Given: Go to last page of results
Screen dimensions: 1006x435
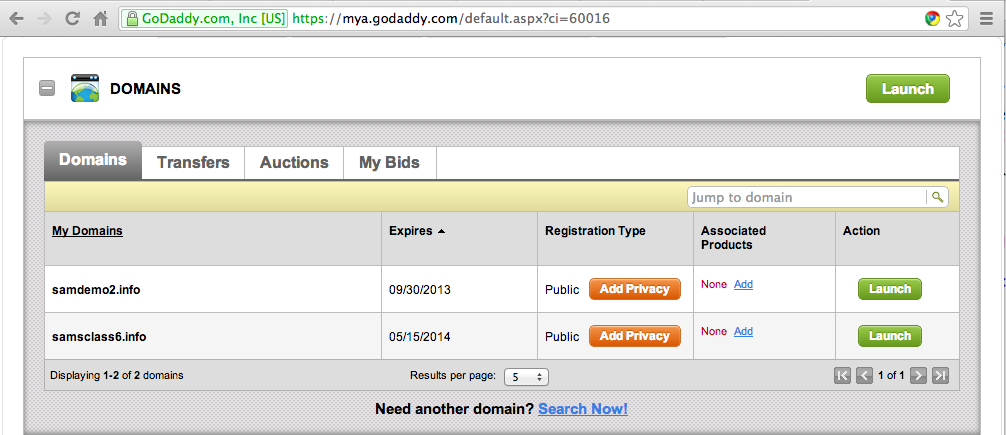Looking at the screenshot, I should 939,376.
